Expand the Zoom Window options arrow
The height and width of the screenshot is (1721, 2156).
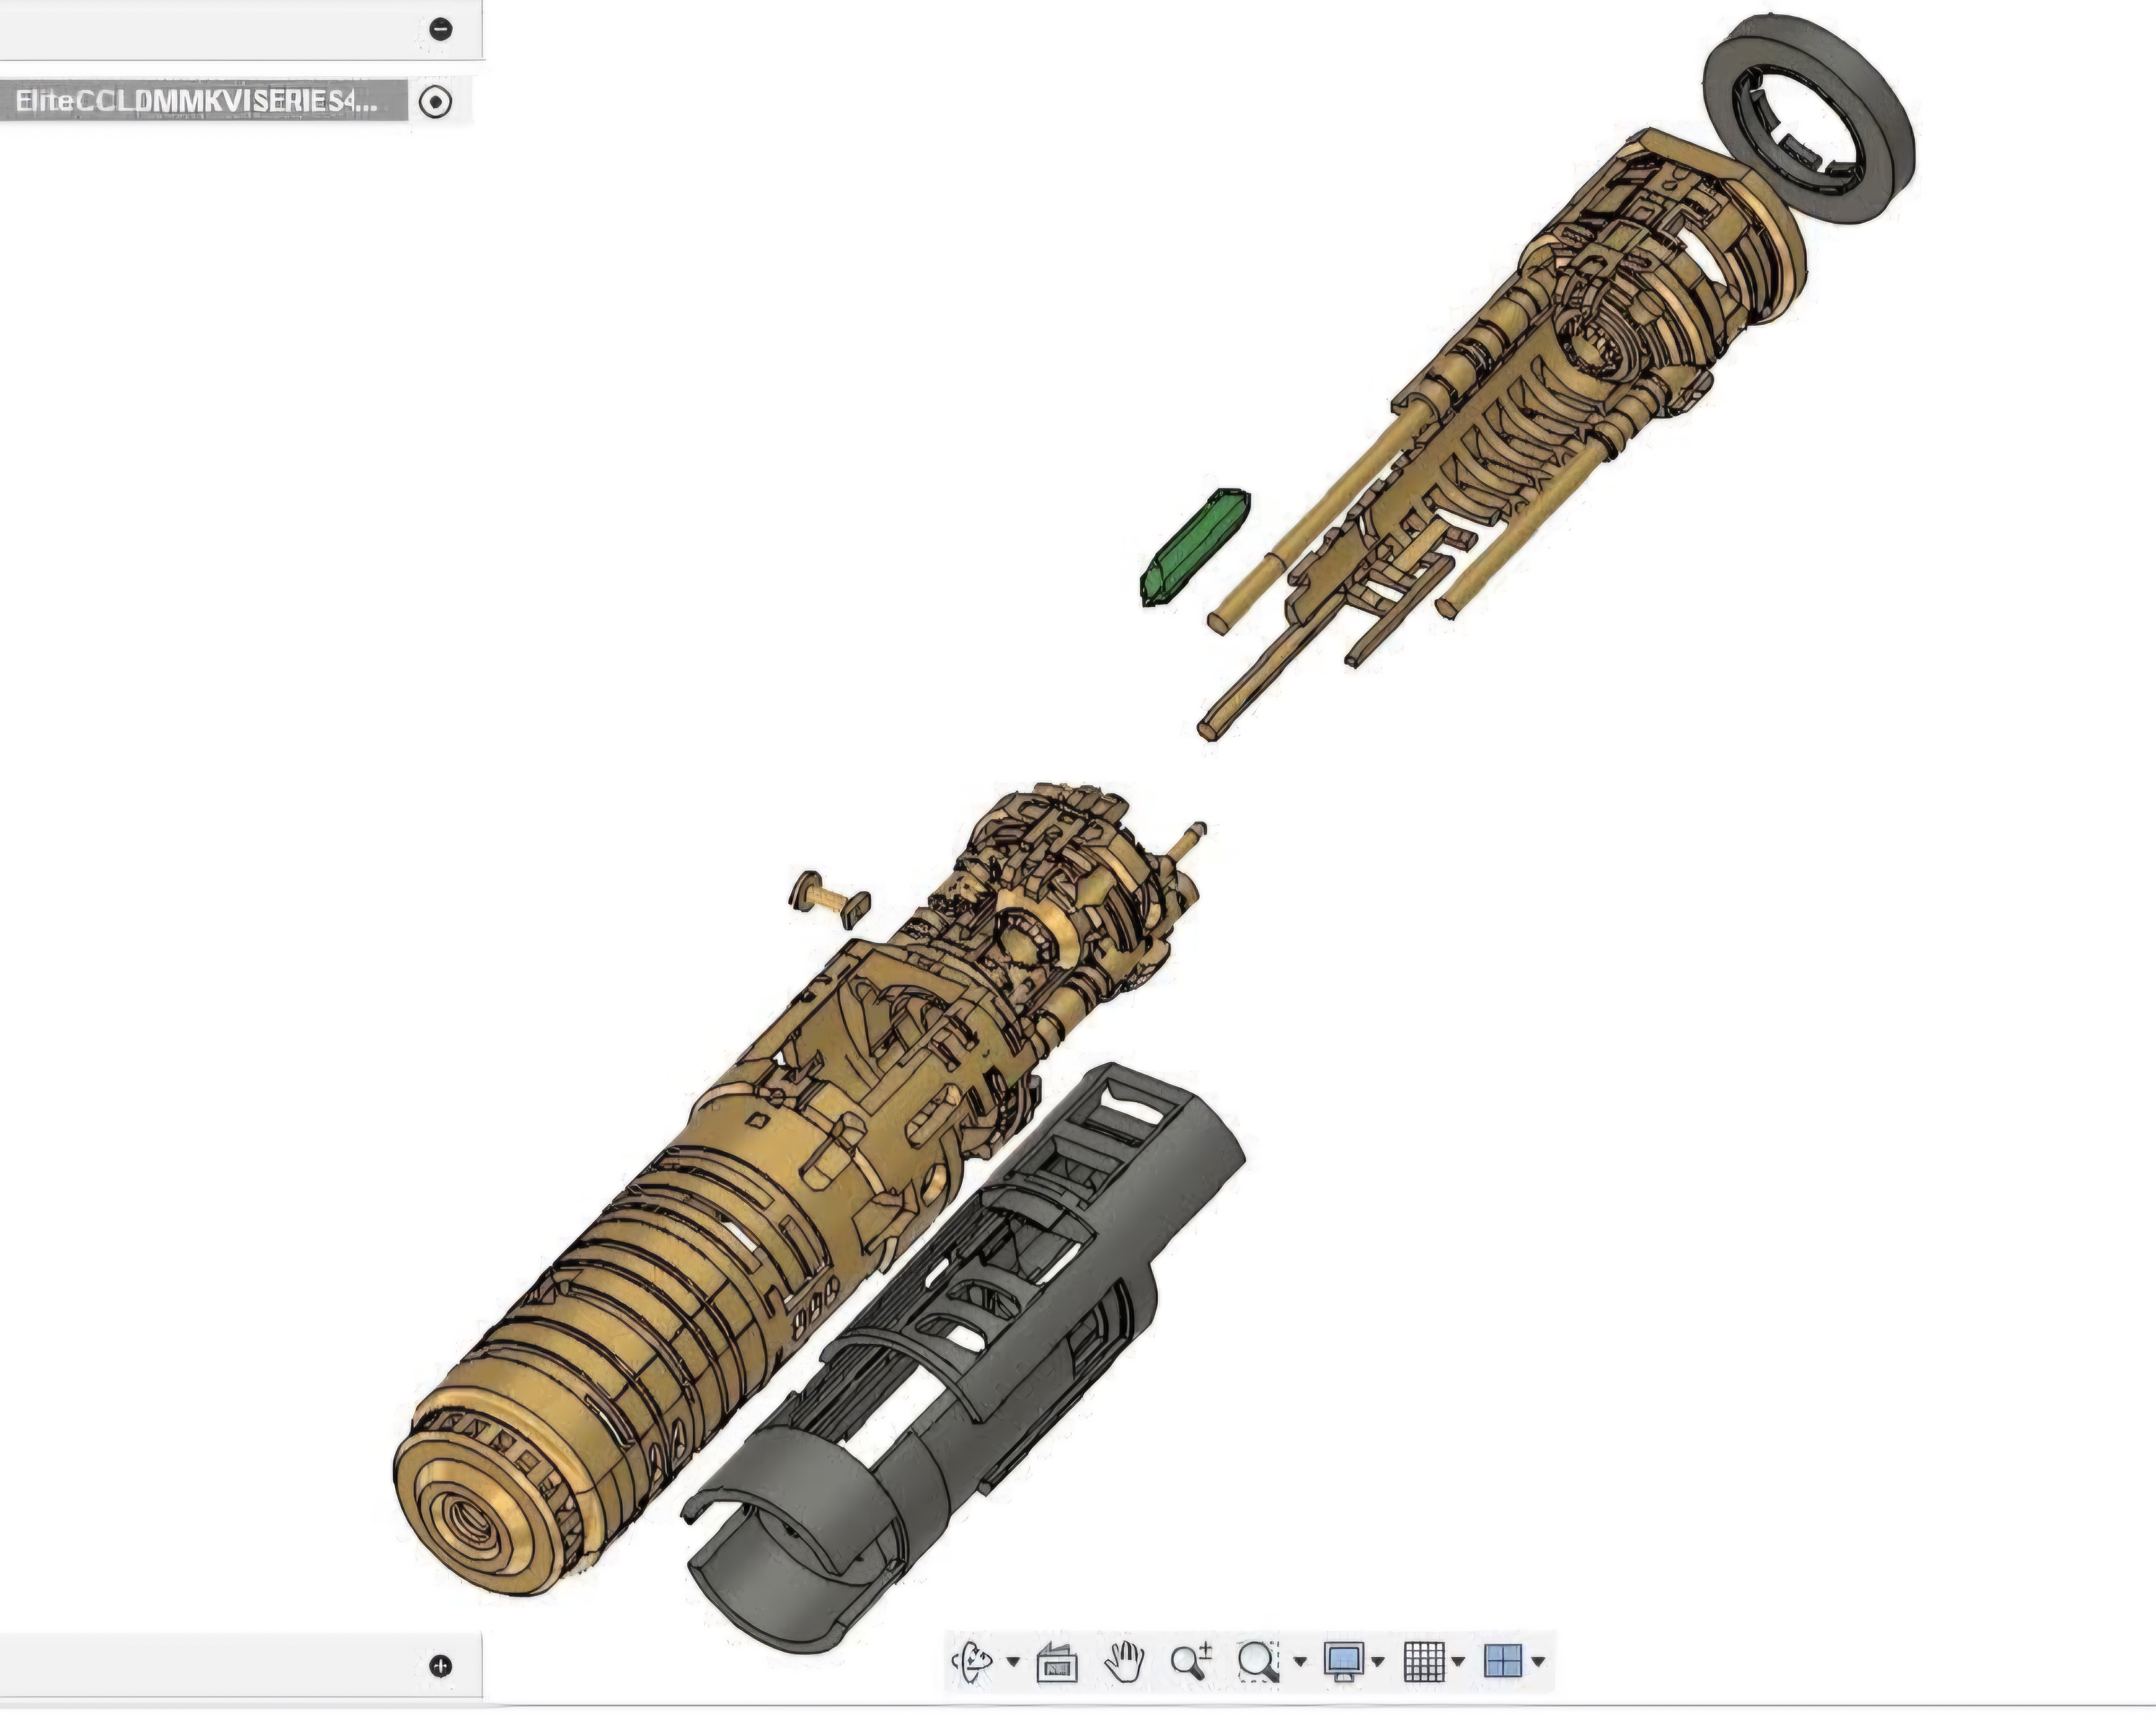coord(1300,1662)
